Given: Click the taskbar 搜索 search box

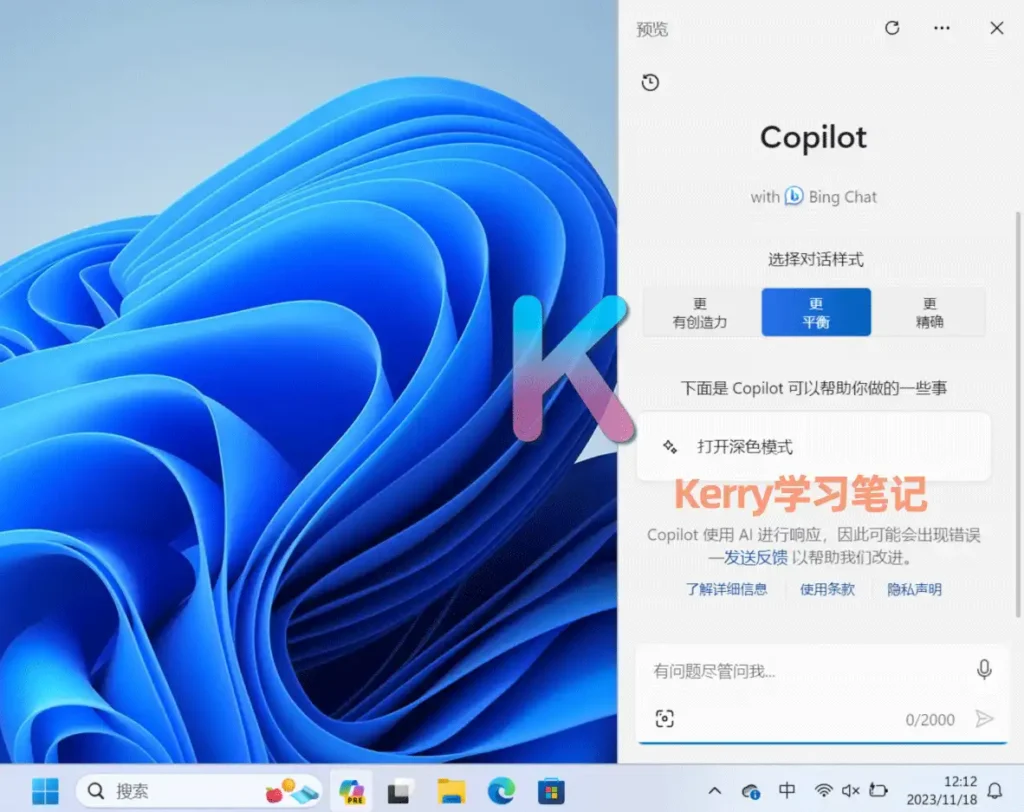Looking at the screenshot, I should point(199,791).
